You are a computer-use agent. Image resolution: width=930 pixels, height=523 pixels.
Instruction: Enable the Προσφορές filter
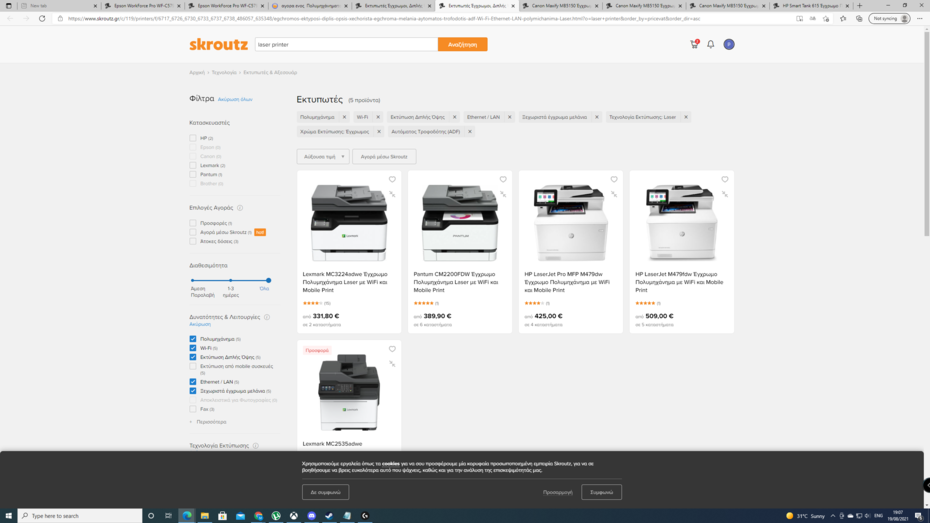(x=193, y=223)
